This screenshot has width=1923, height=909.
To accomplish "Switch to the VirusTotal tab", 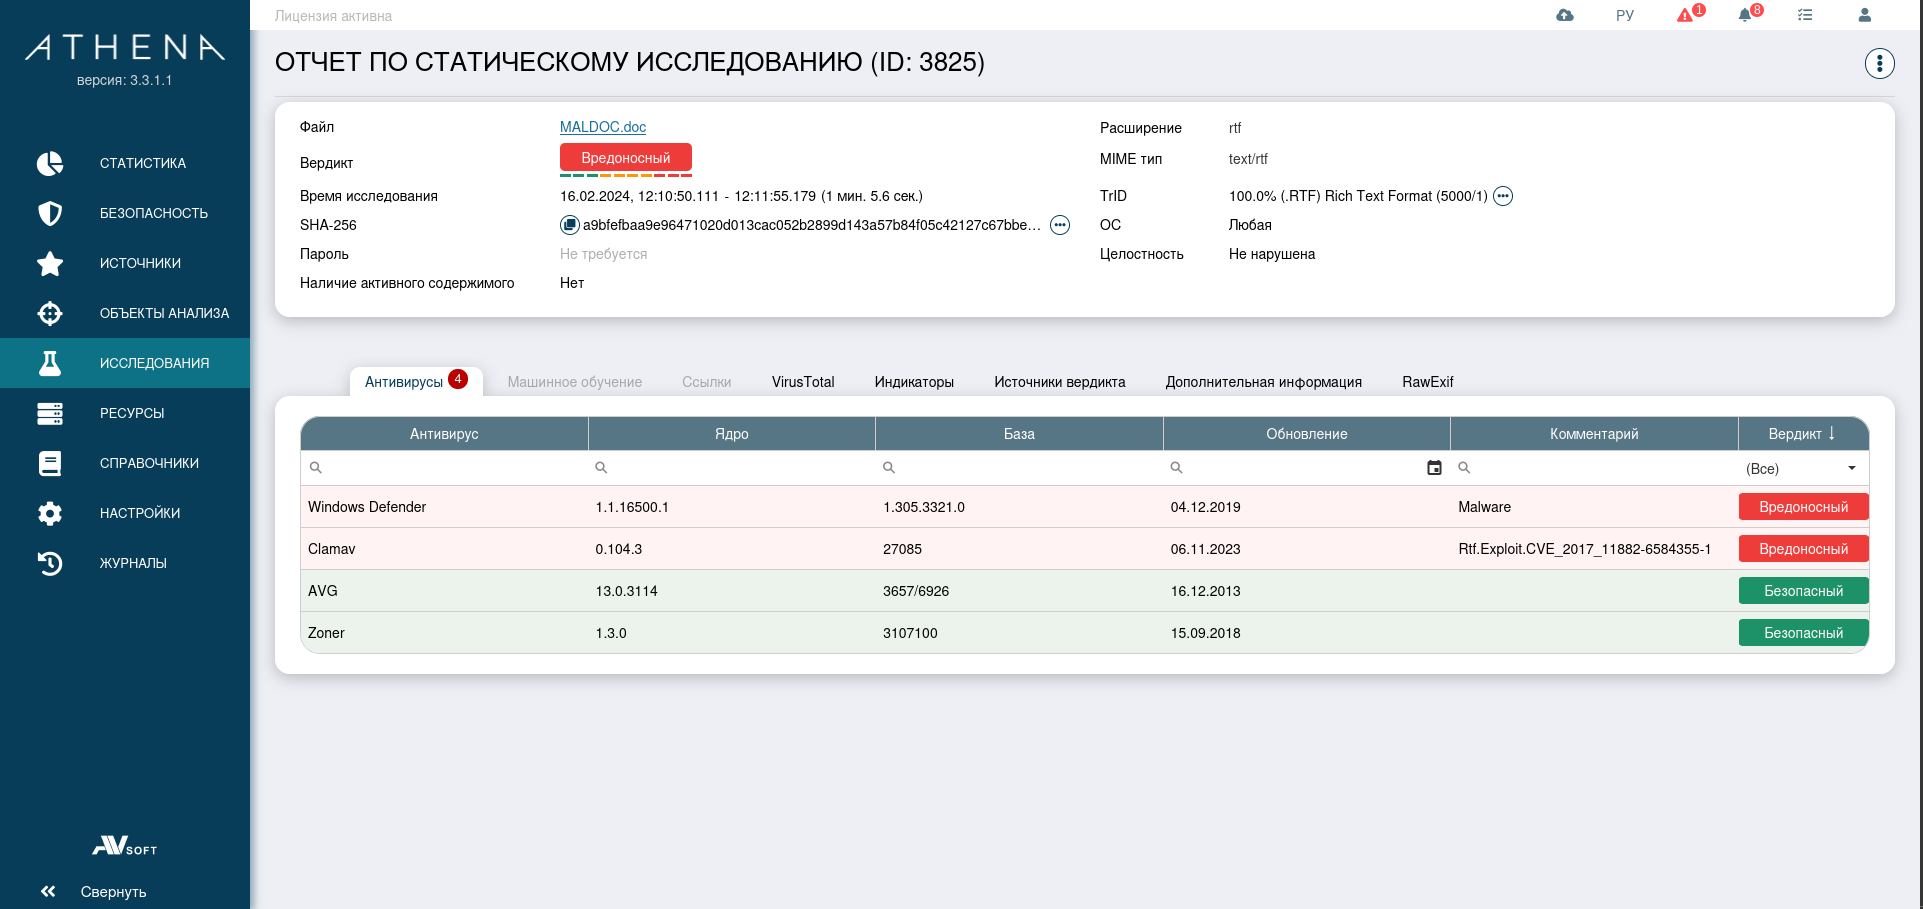I will click(x=802, y=382).
